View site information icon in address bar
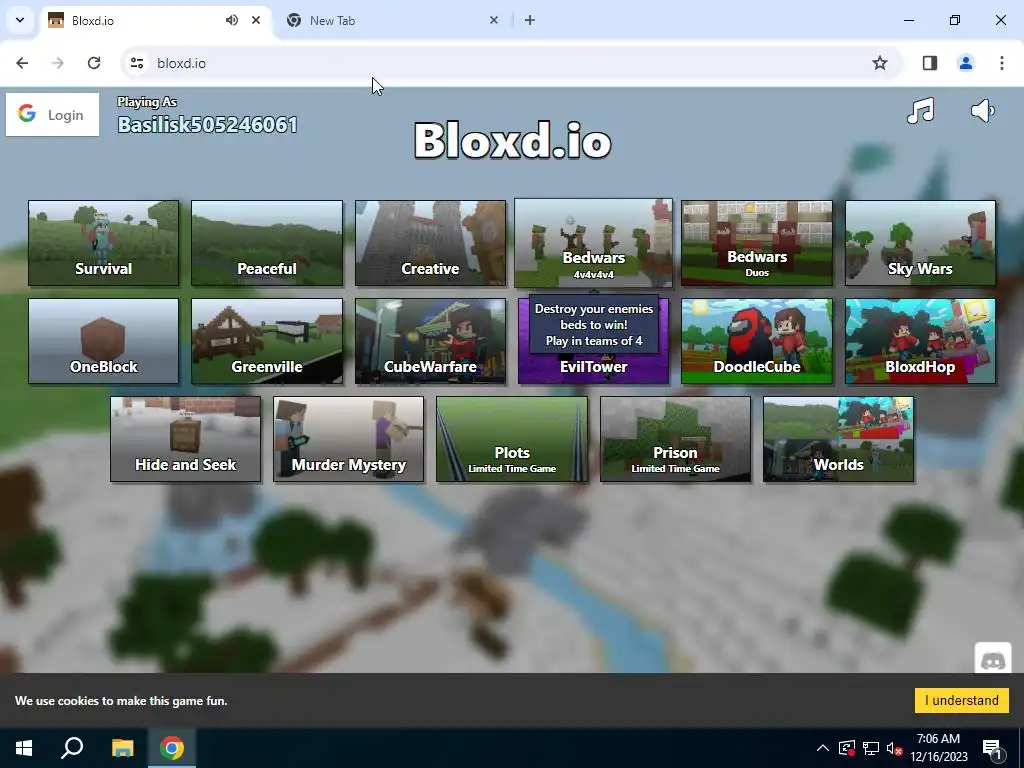This screenshot has height=768, width=1024. pos(137,63)
